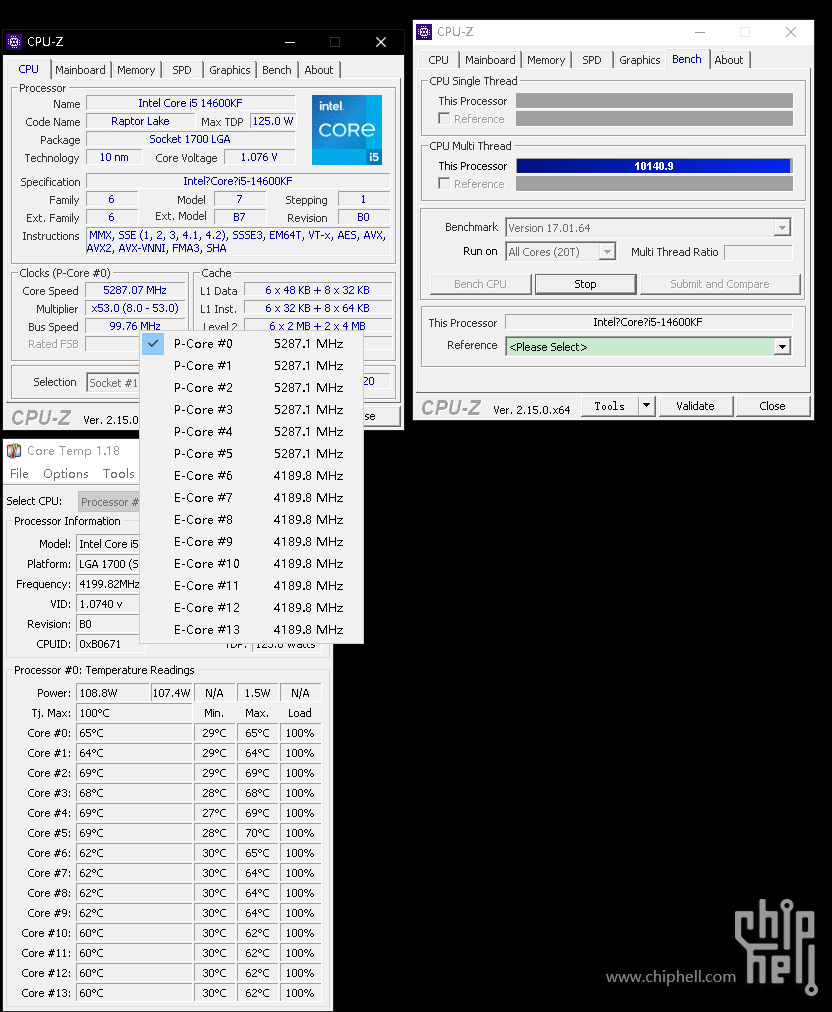
Task: Select P-Core #5 in the core list
Action: [x=252, y=454]
